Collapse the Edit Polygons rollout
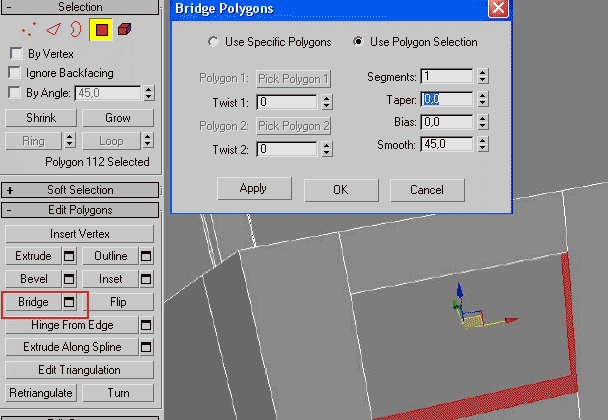608x420 pixels. tap(80, 210)
